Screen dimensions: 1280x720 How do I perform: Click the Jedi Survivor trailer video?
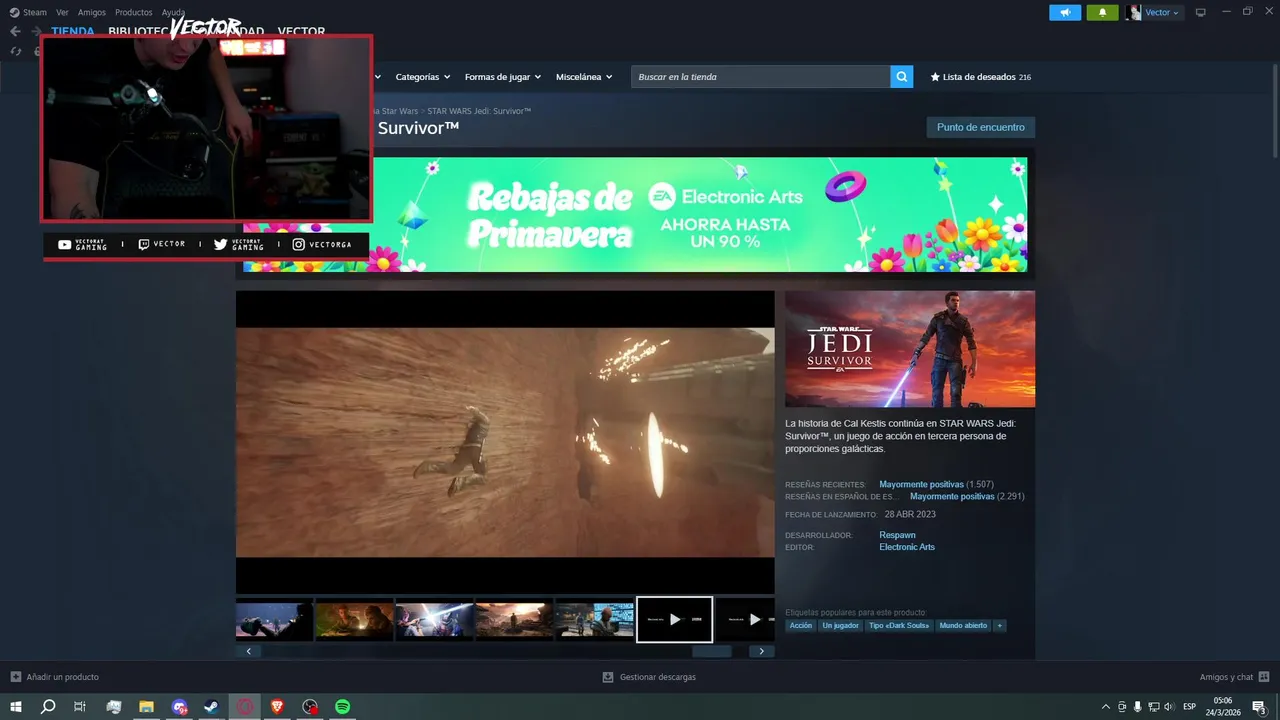coord(505,442)
